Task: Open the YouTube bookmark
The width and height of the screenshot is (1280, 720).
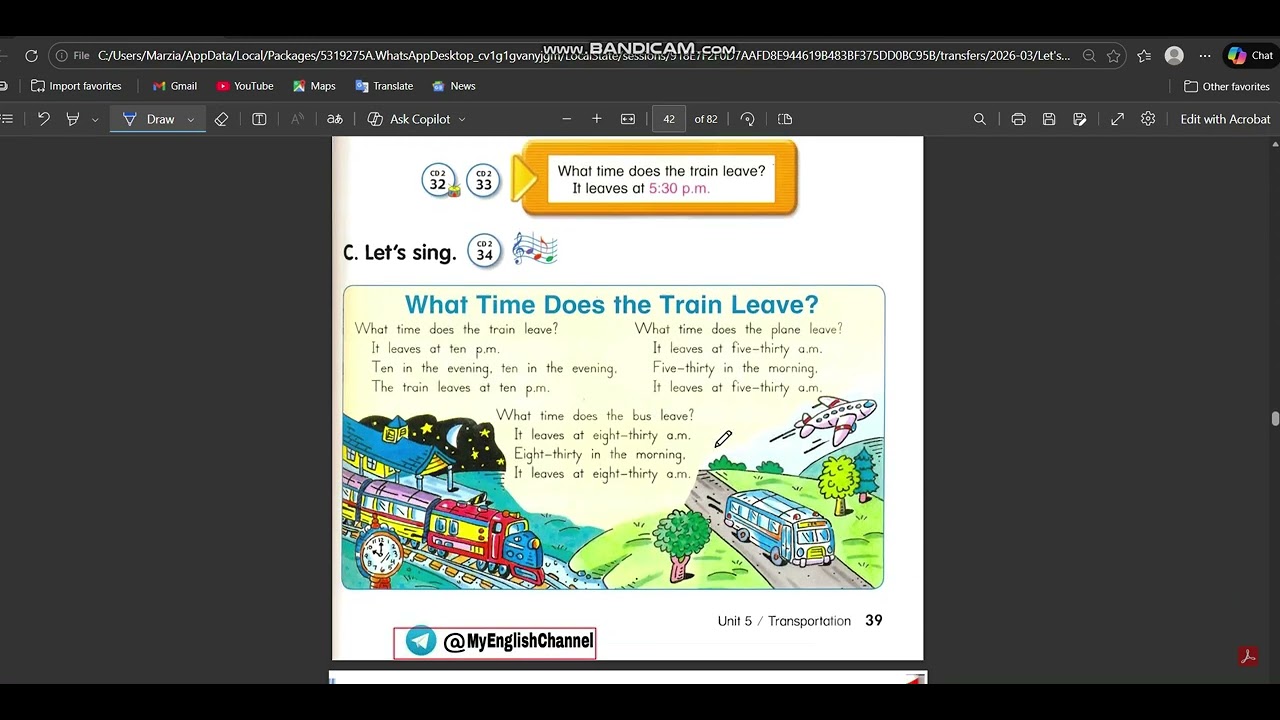Action: (x=244, y=86)
